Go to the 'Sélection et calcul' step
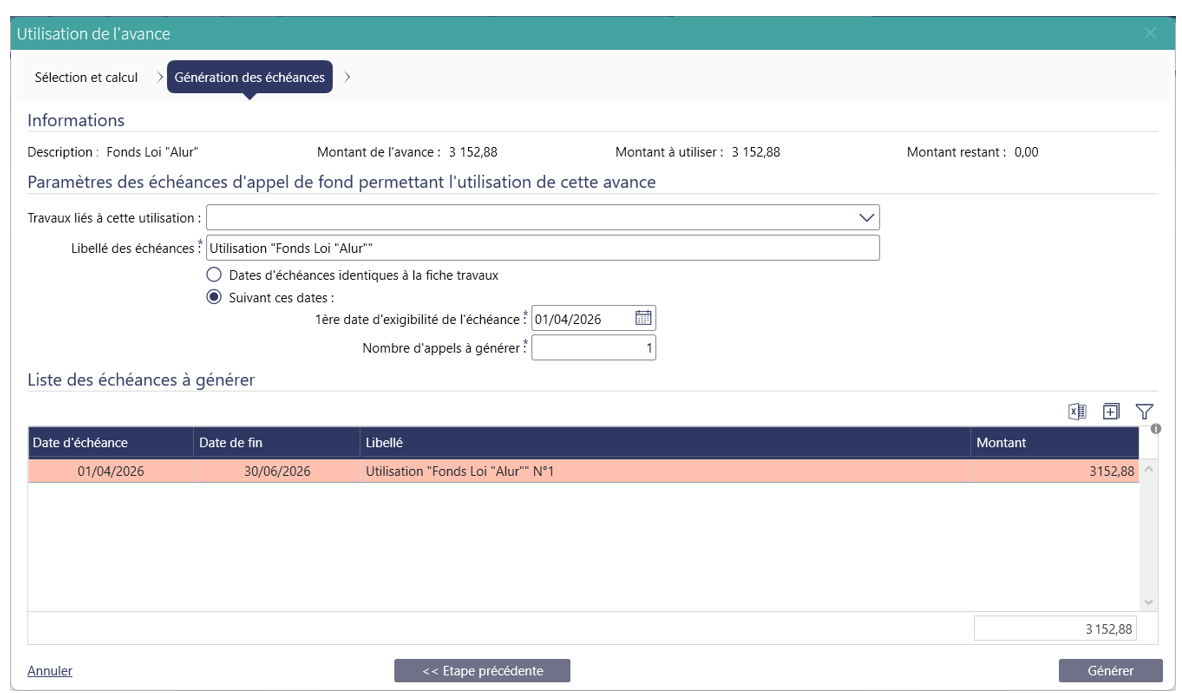Viewport: 1182px width, 693px height. tap(86, 77)
